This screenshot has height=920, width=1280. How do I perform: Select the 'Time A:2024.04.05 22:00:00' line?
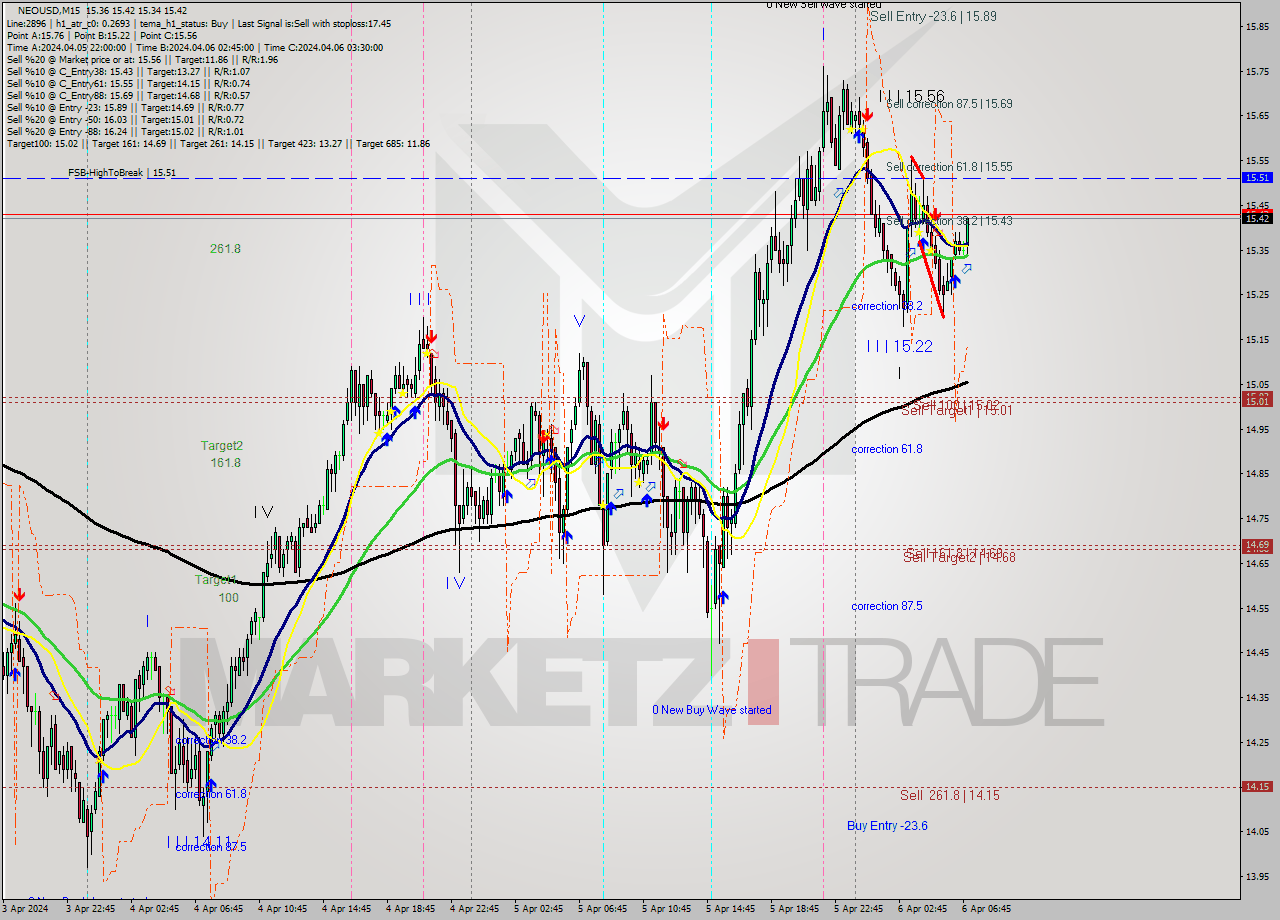pos(66,47)
